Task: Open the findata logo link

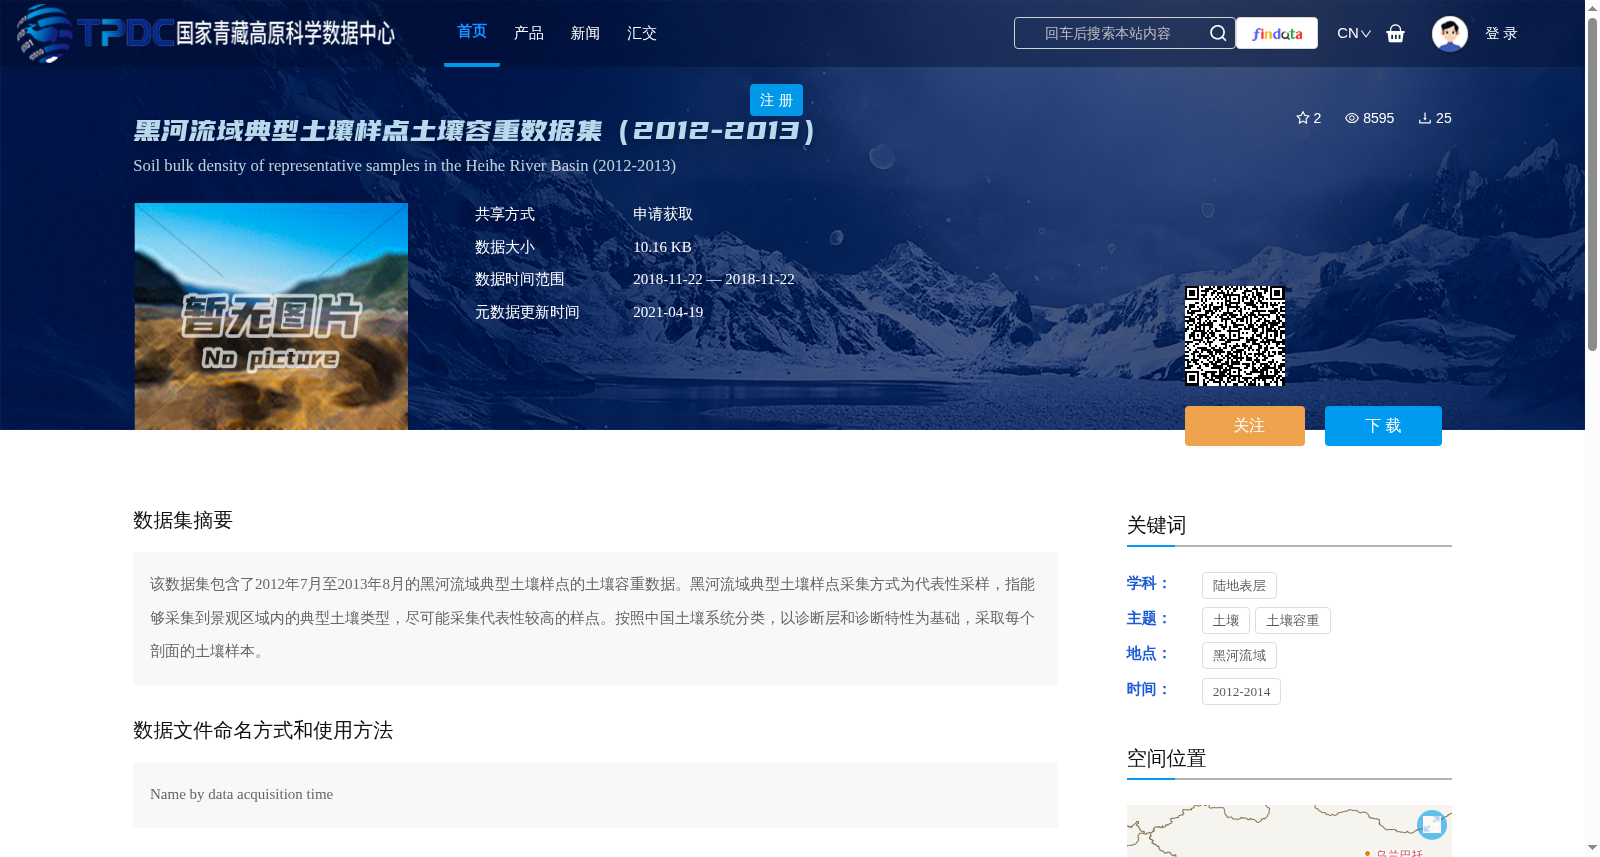Action: tap(1277, 33)
